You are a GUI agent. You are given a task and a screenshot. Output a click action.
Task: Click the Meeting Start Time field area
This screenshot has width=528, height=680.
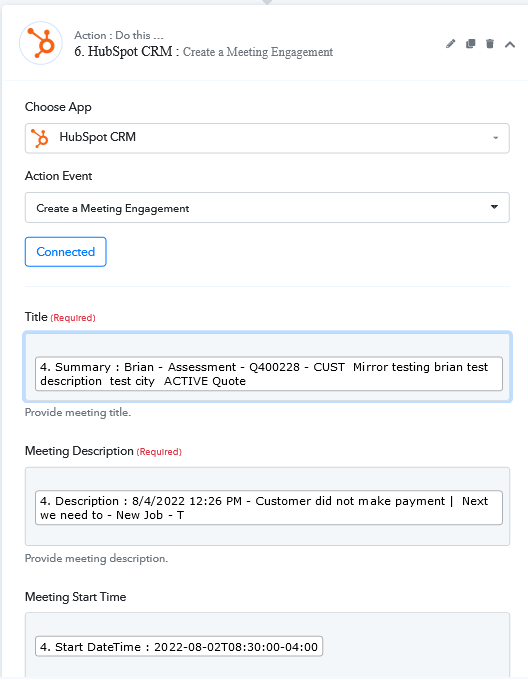(267, 645)
